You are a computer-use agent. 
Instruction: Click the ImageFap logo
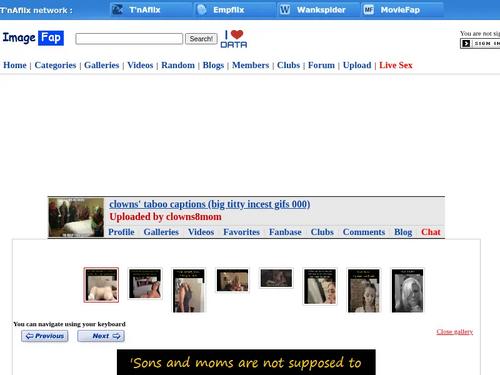(x=33, y=38)
